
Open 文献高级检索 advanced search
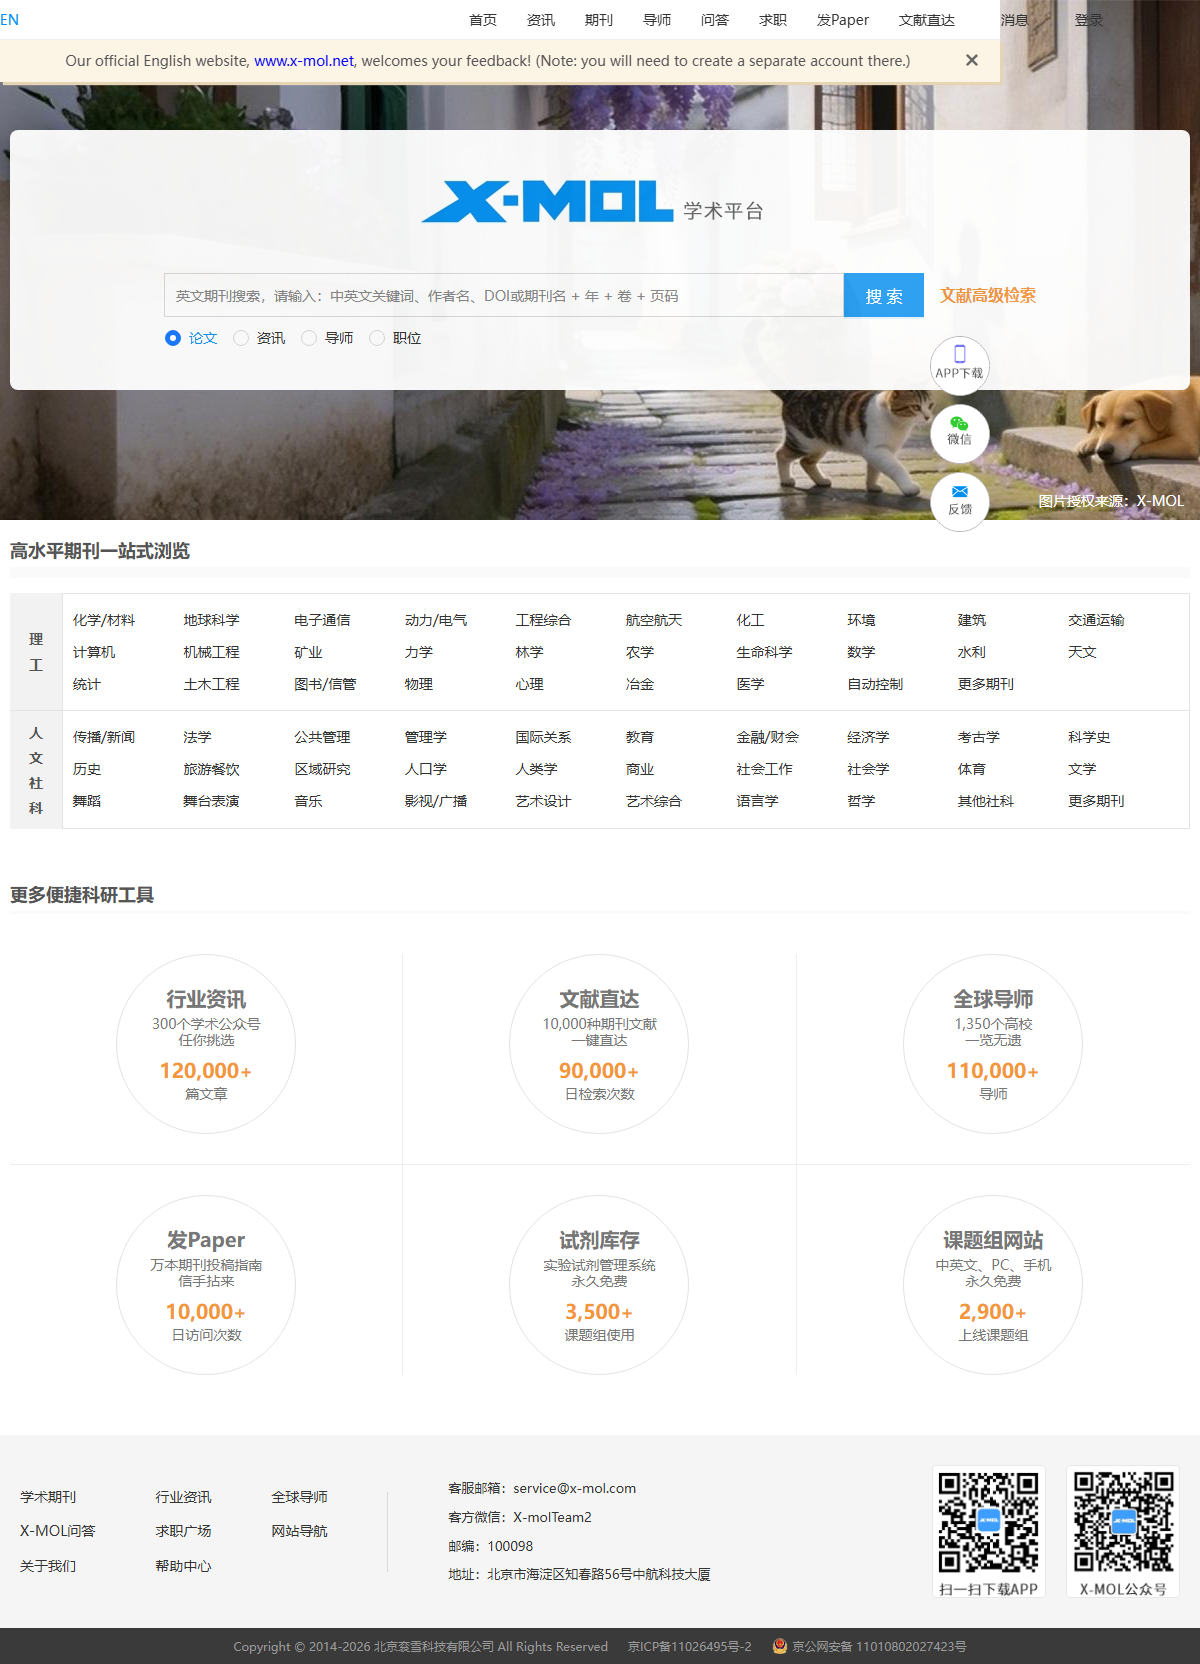tap(988, 295)
